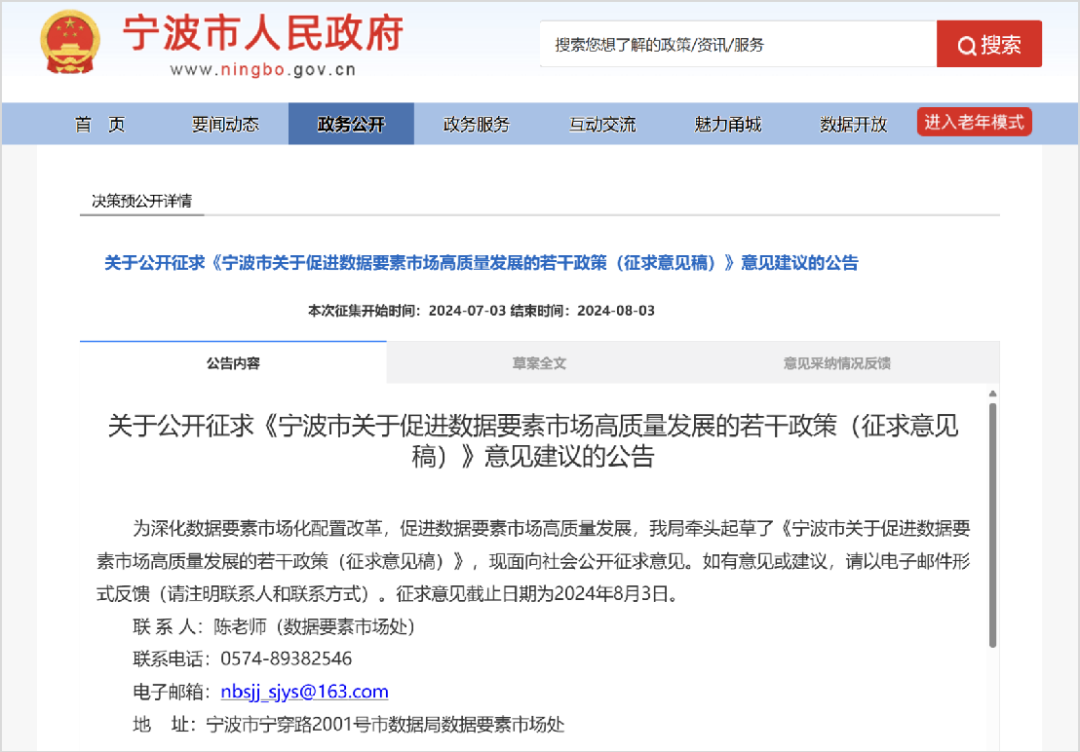Viewport: 1080px width, 752px height.
Task: Visit the 魅力甬城 section
Action: coord(728,124)
